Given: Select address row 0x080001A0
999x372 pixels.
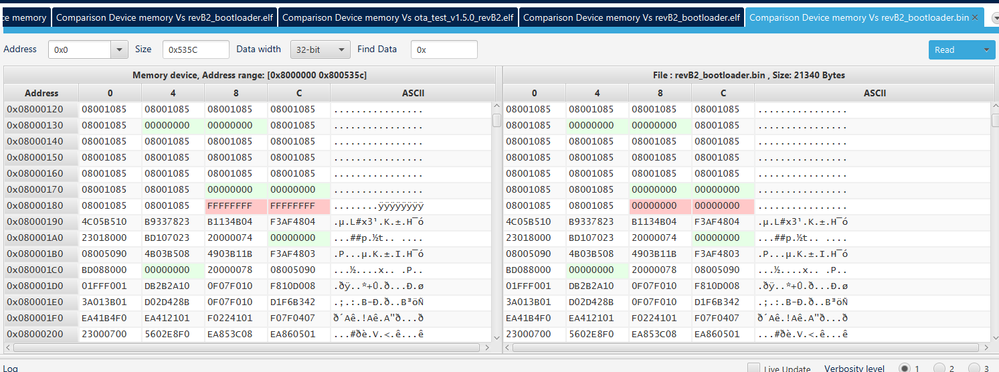Looking at the screenshot, I should pos(41,238).
